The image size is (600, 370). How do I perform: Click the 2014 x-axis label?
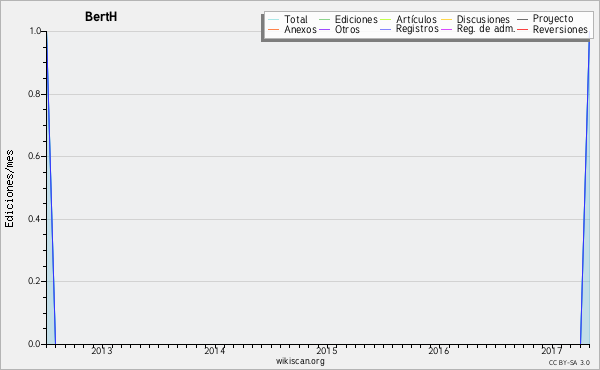tap(214, 350)
